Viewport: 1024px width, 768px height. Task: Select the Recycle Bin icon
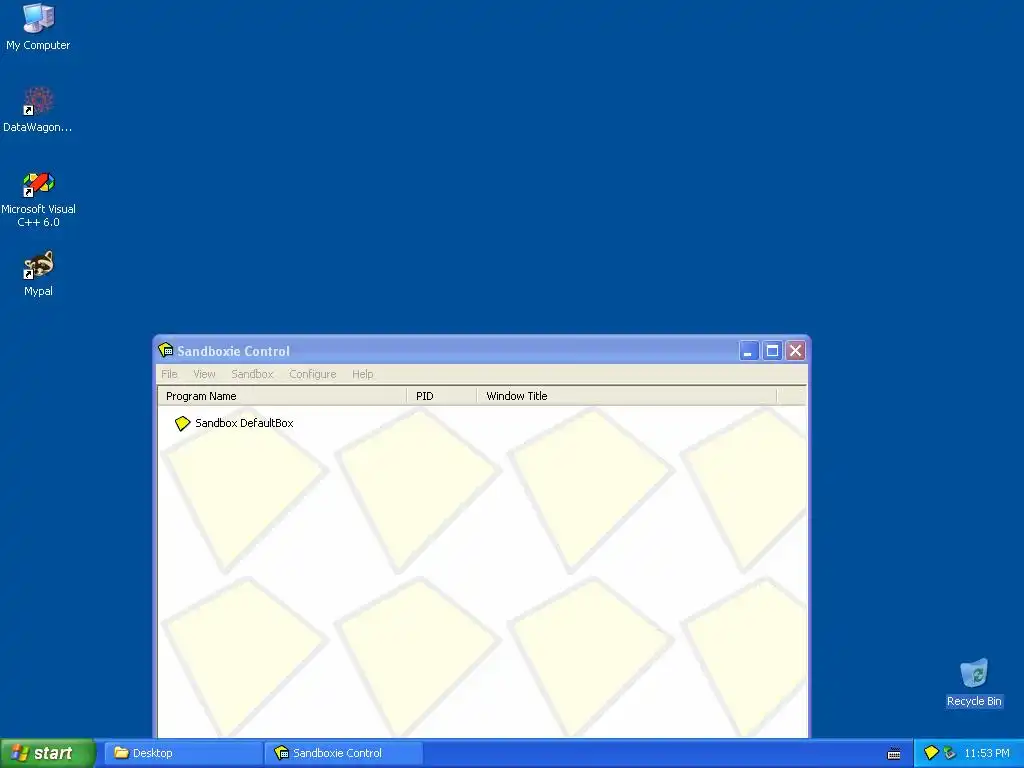pyautogui.click(x=974, y=682)
